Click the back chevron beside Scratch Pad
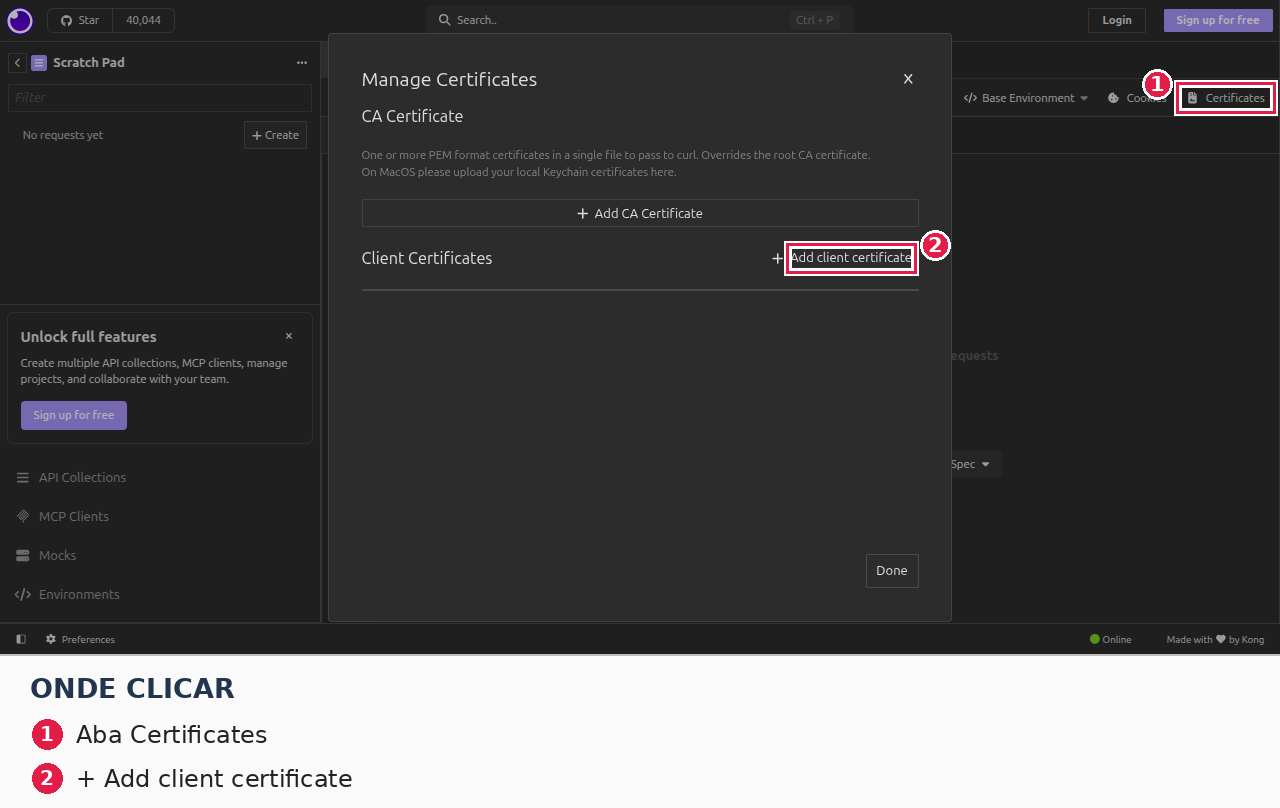Screen dimensions: 1280x808 (18, 63)
